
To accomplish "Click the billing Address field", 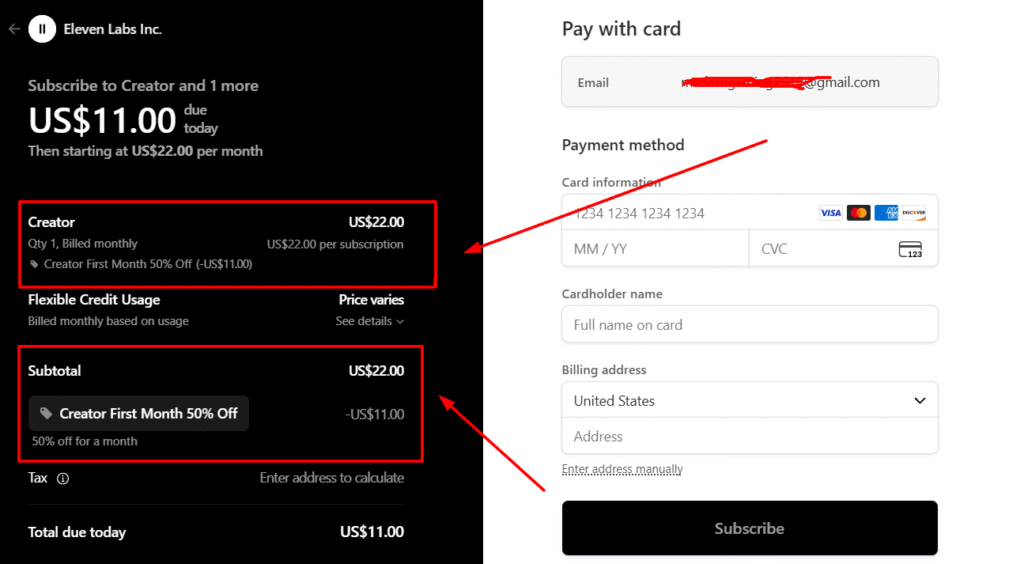I will click(750, 436).
